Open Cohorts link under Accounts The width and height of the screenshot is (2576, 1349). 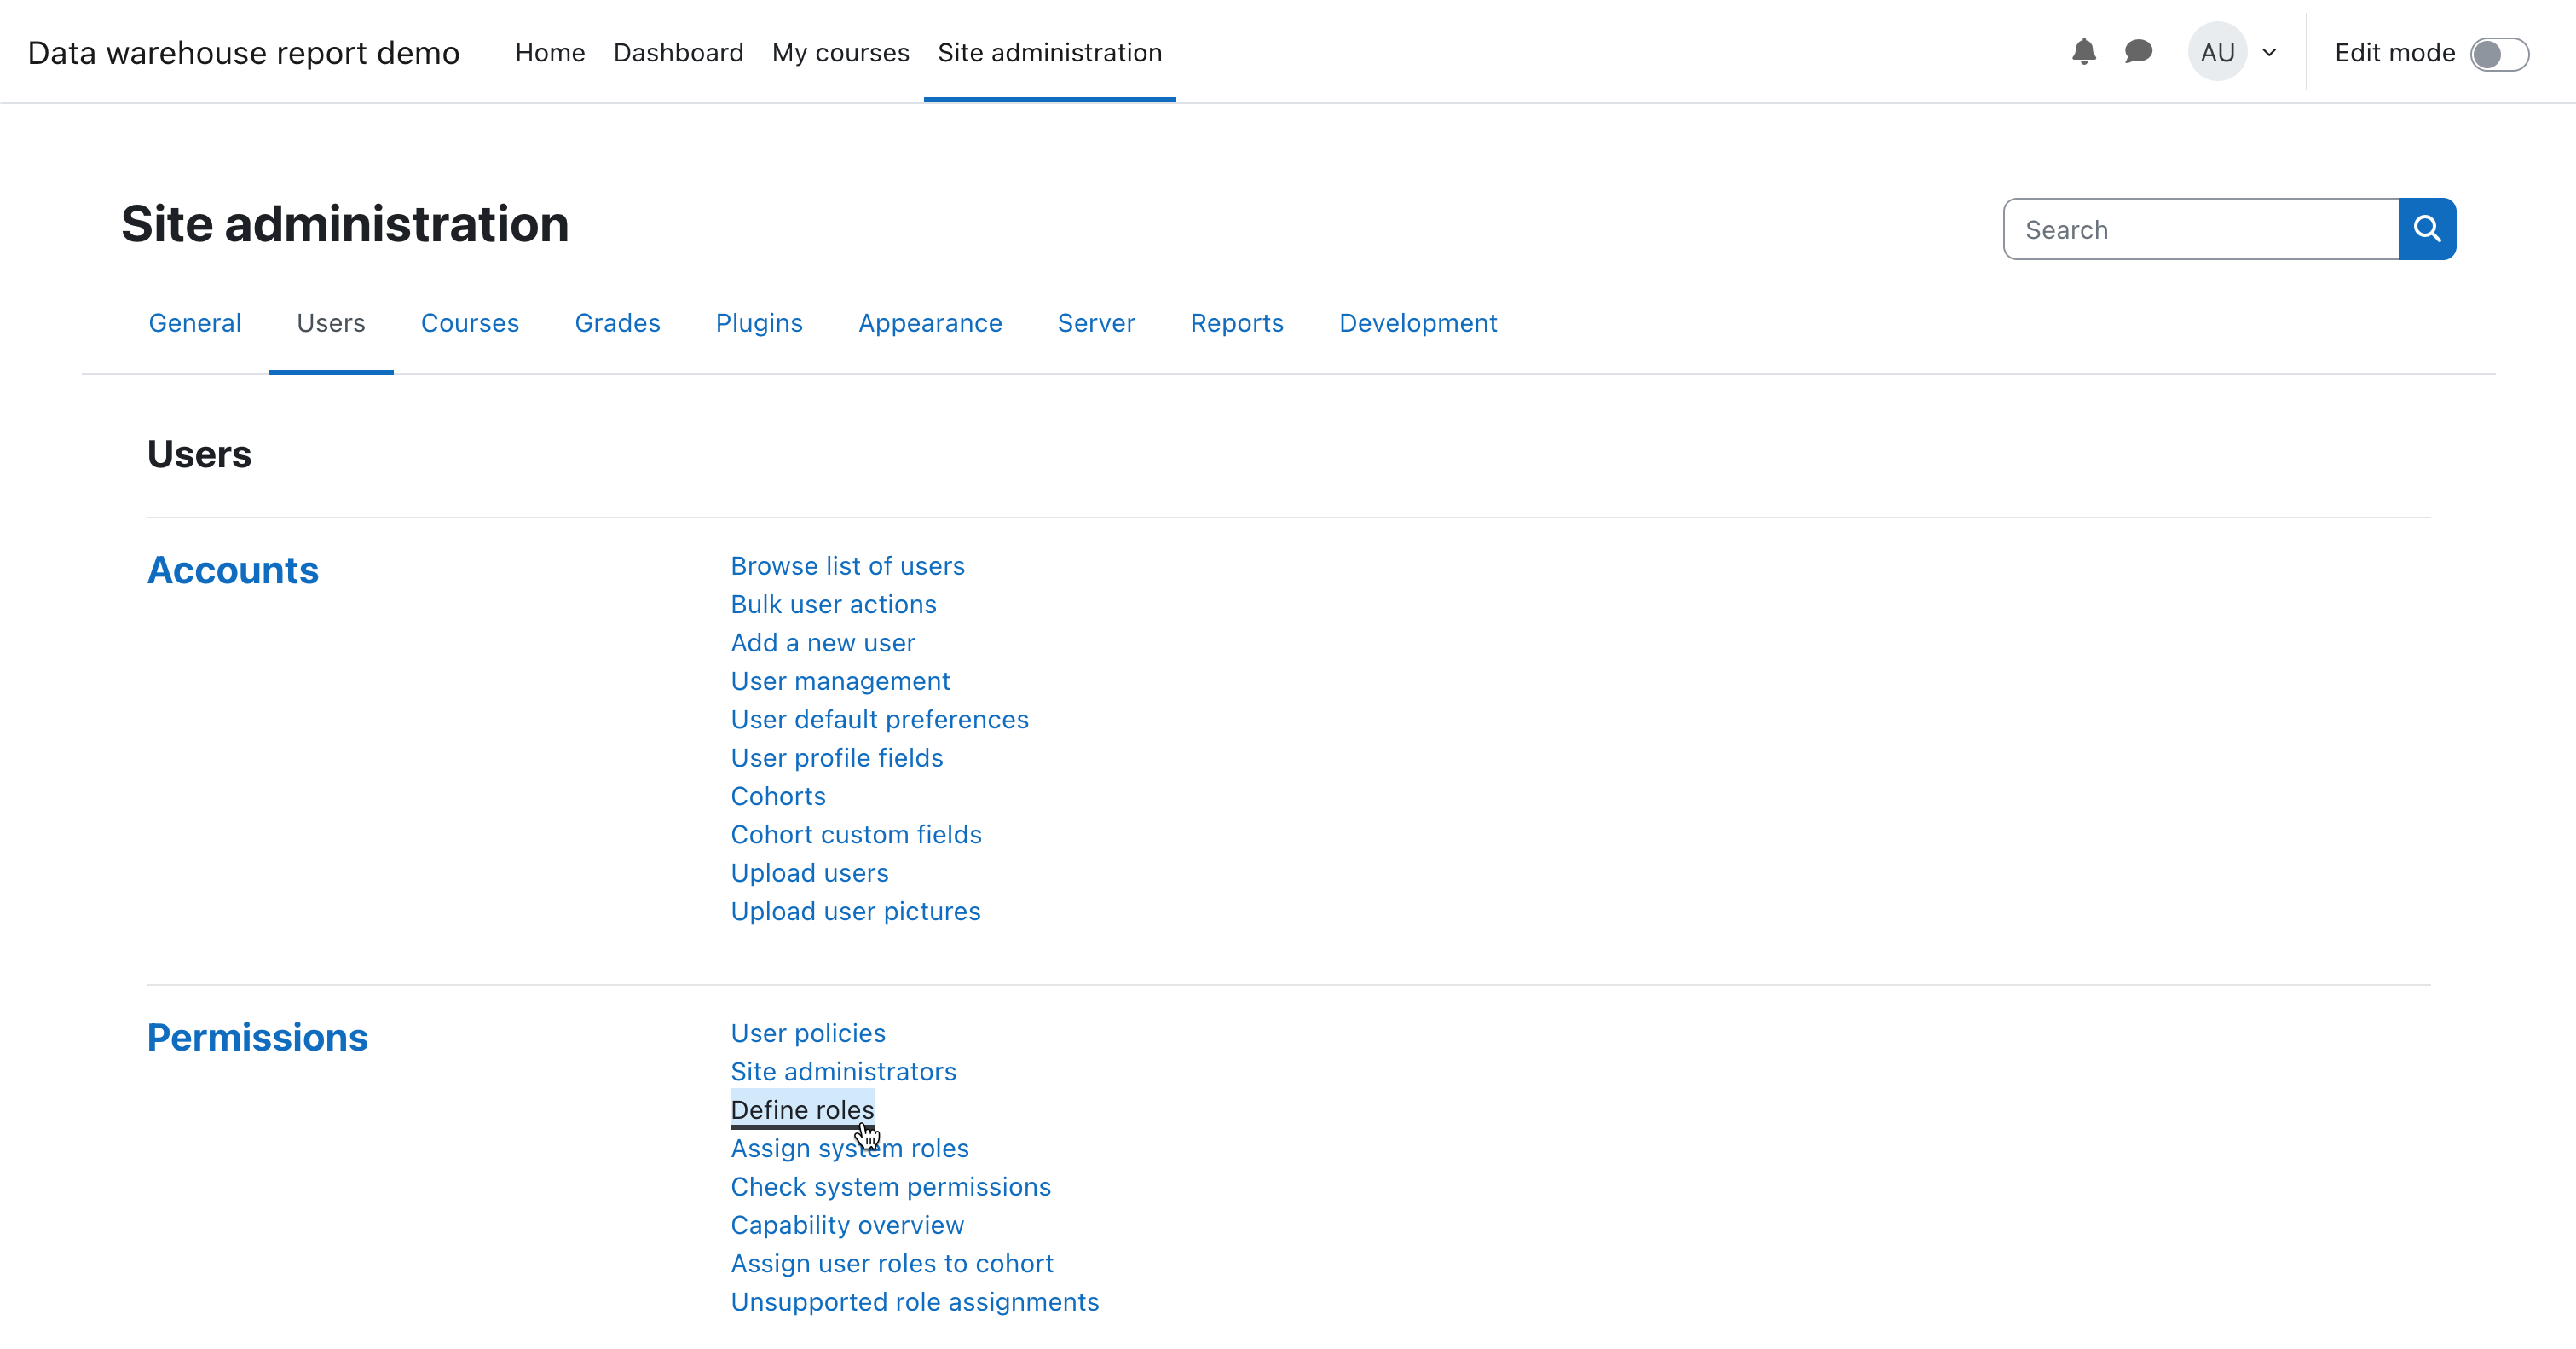[778, 796]
